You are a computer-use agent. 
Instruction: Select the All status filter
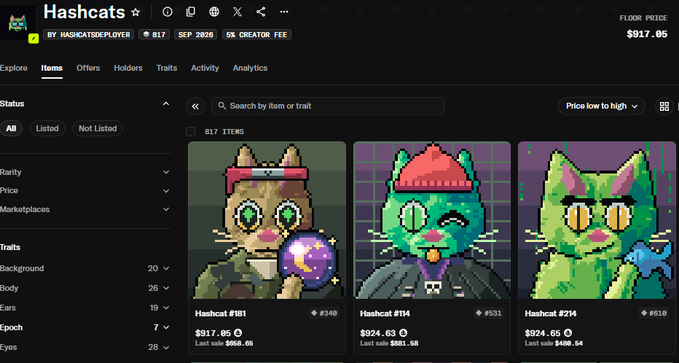(11, 128)
